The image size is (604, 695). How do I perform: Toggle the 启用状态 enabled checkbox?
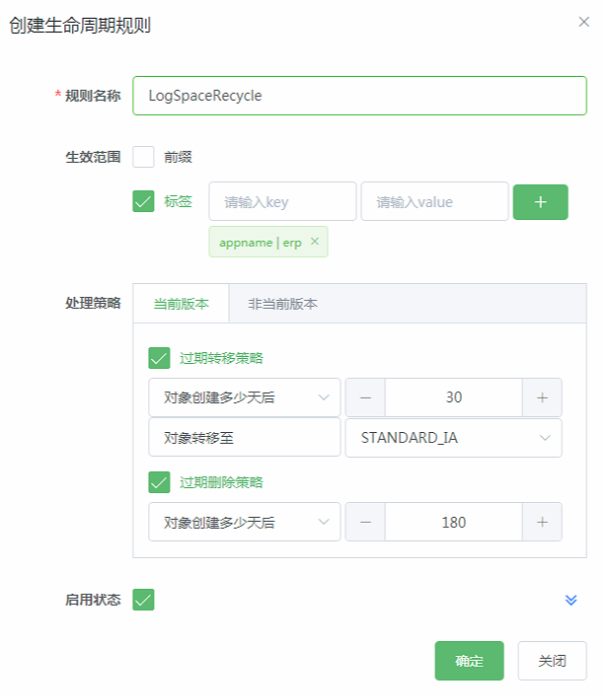pos(144,600)
